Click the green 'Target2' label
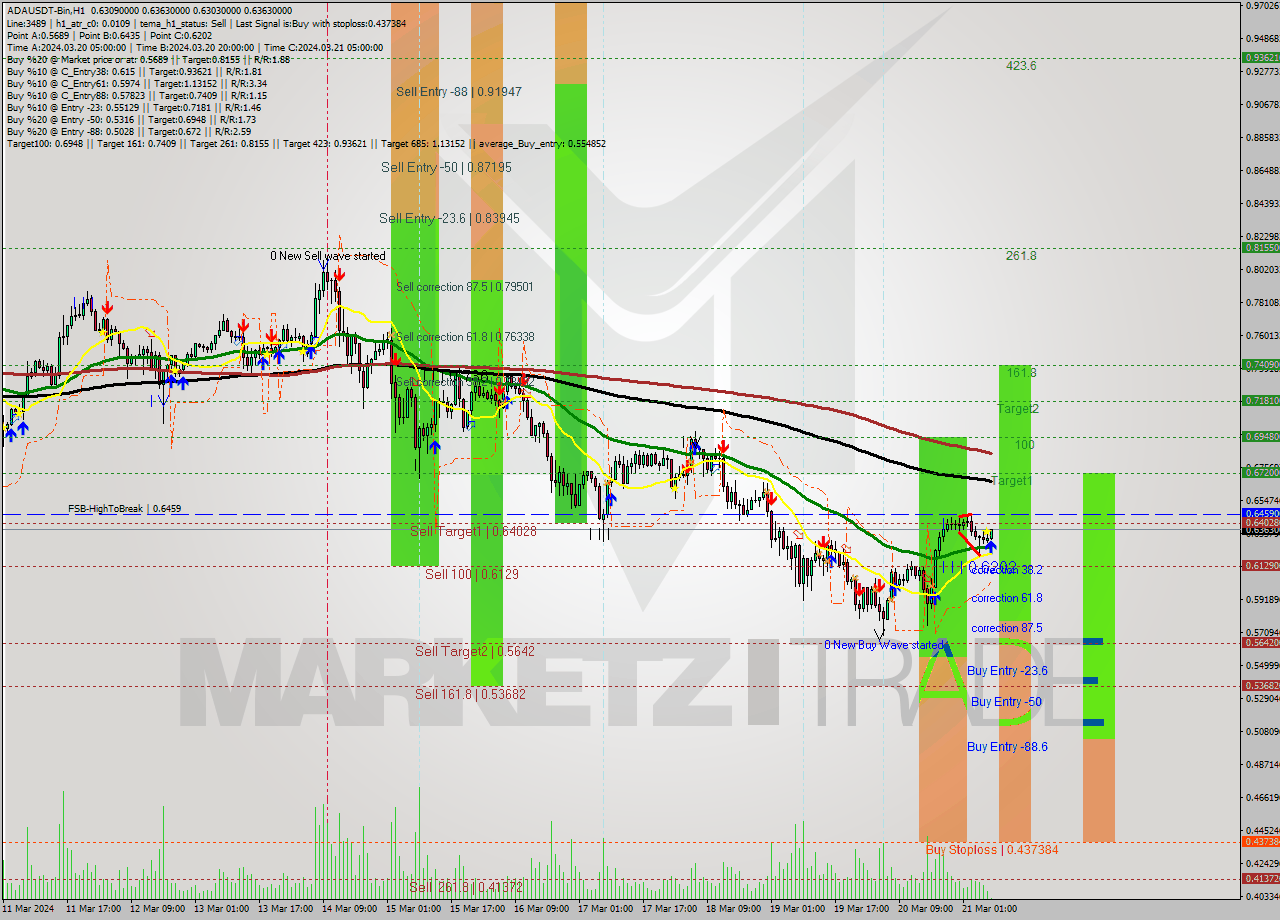This screenshot has width=1280, height=920. click(1018, 409)
